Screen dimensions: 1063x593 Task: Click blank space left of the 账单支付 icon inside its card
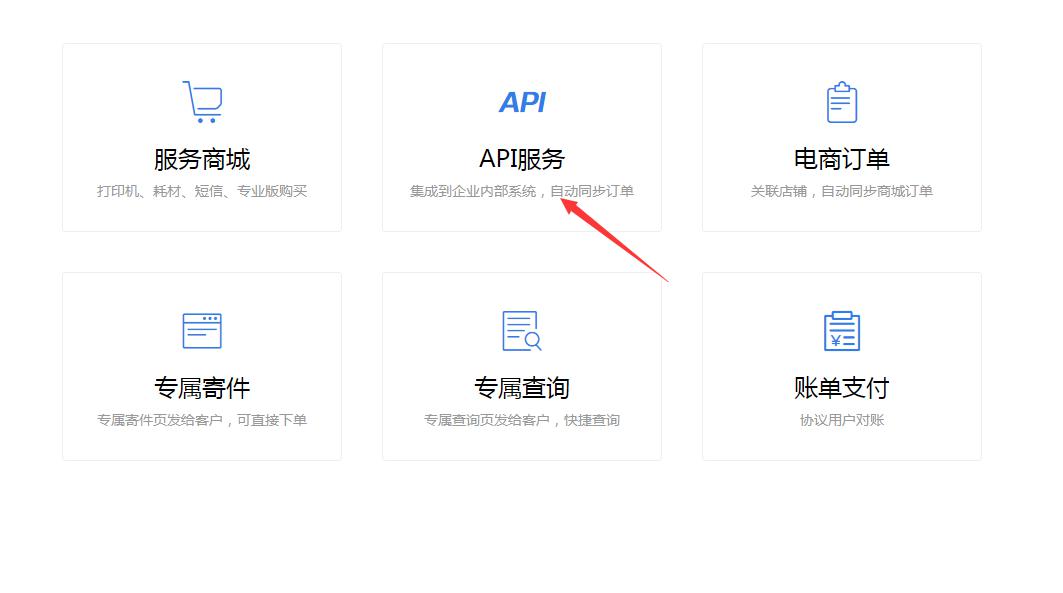pos(760,331)
